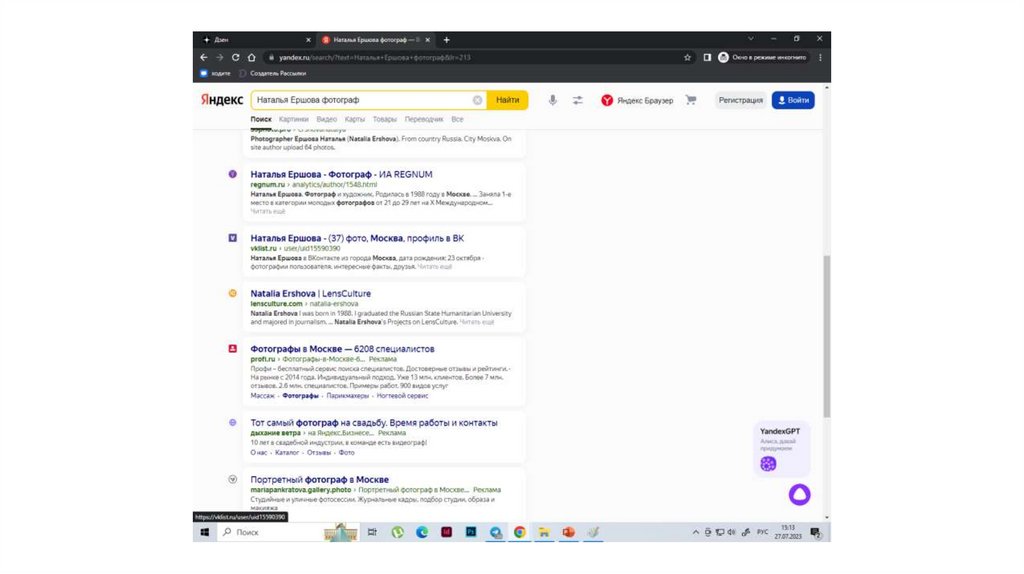Launch the Alice assistant purple circle
Image resolution: width=1024 pixels, height=574 pixels.
(799, 495)
